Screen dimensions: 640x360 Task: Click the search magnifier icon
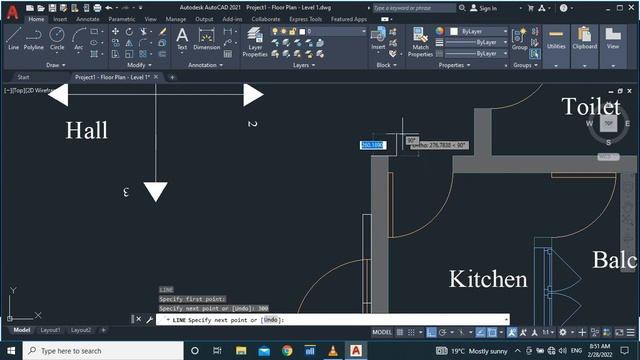coord(462,8)
